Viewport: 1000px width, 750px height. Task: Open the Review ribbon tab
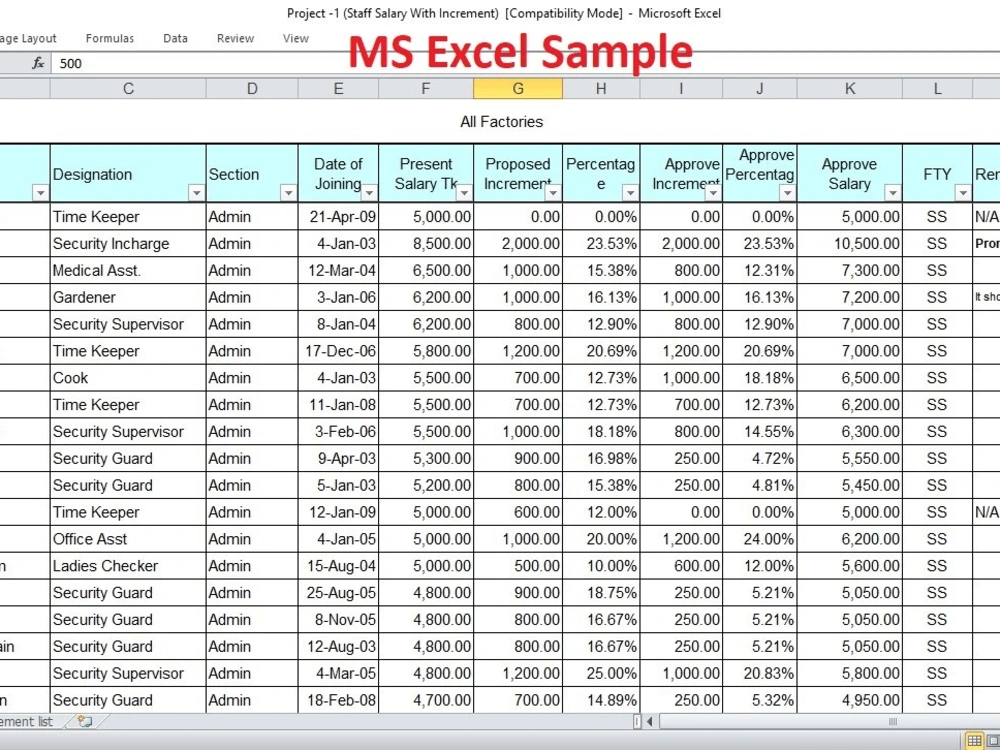(235, 38)
